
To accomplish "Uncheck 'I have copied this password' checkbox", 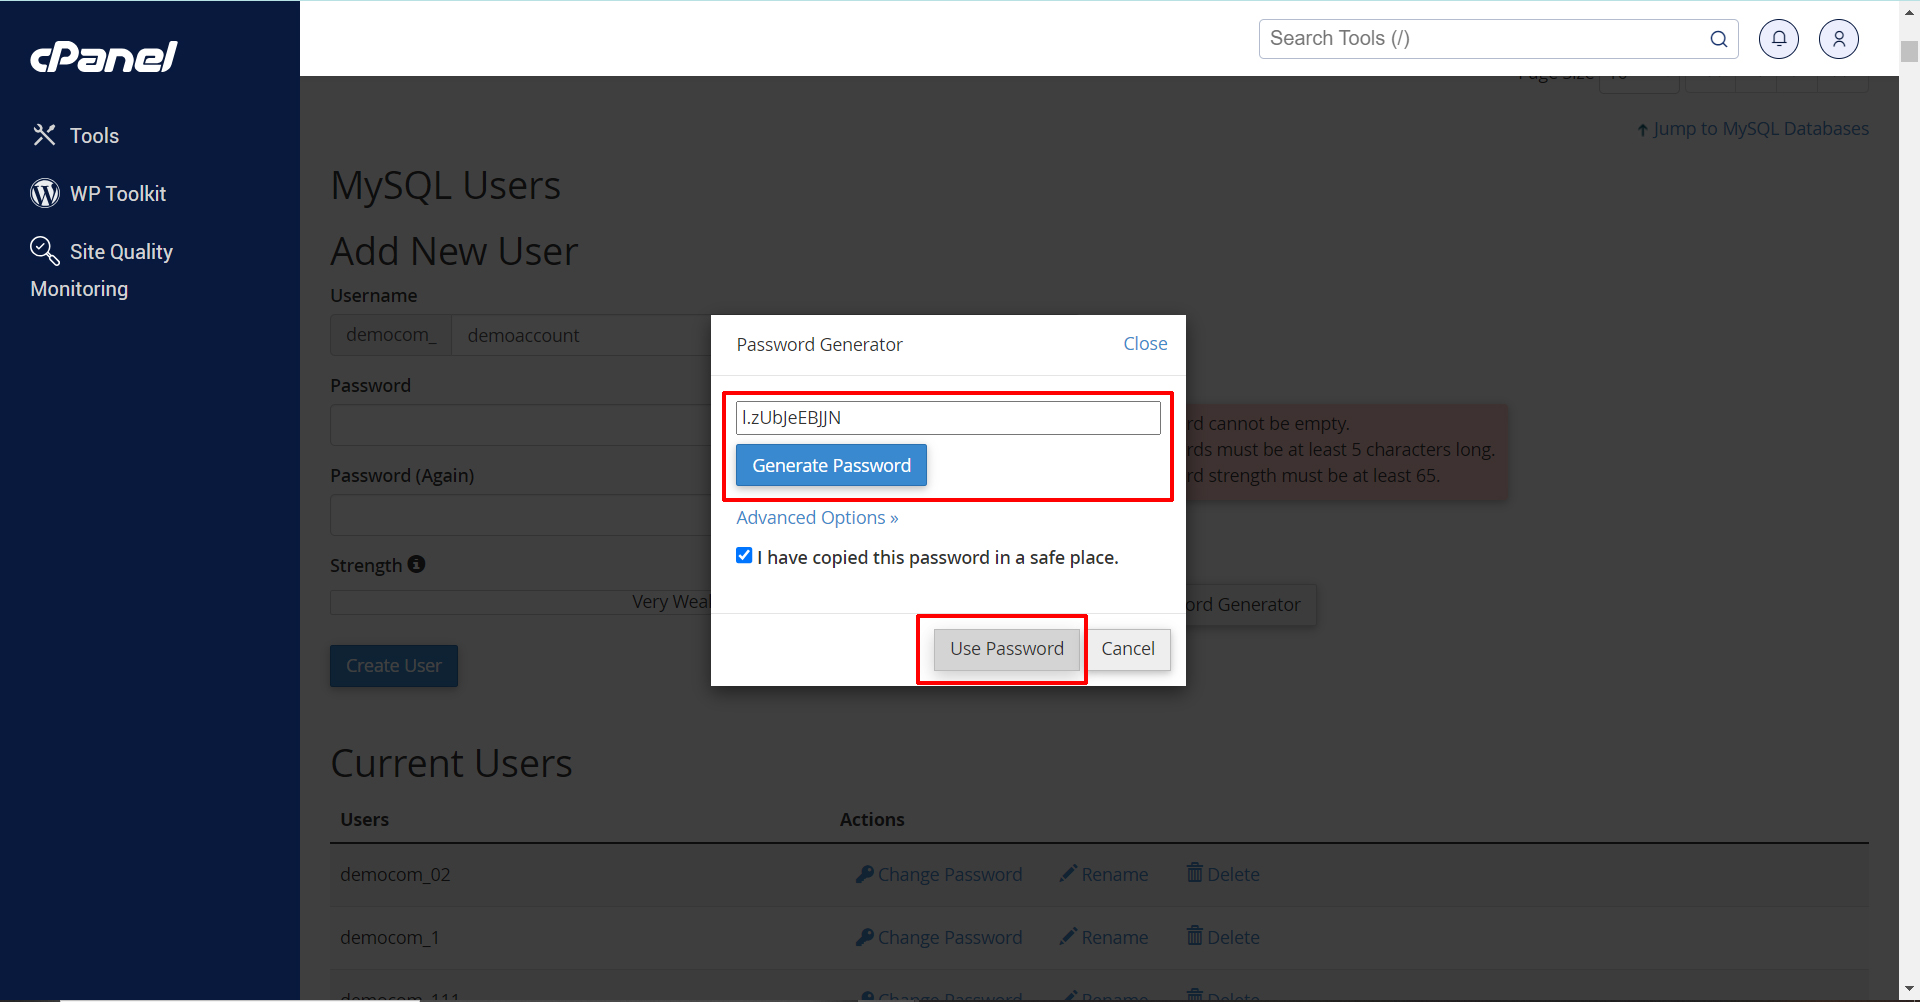I will tap(744, 556).
